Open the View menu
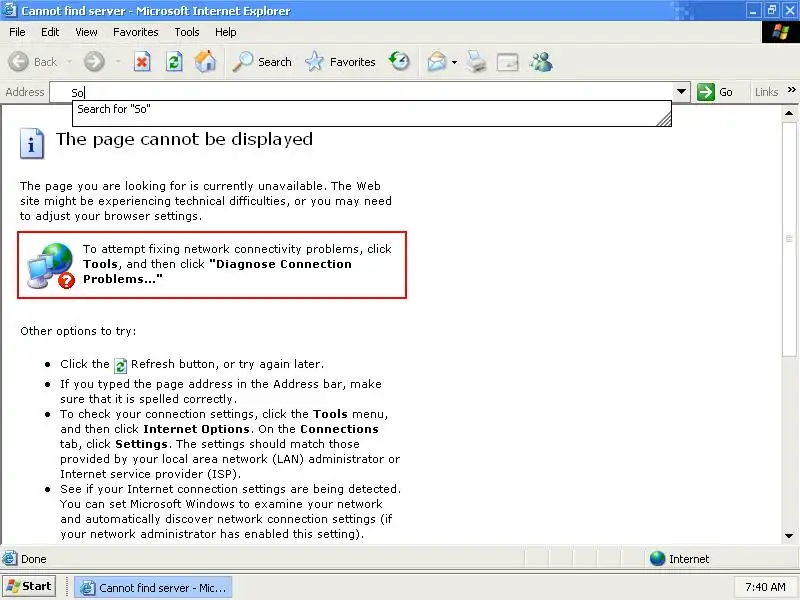The image size is (800, 600). point(86,32)
